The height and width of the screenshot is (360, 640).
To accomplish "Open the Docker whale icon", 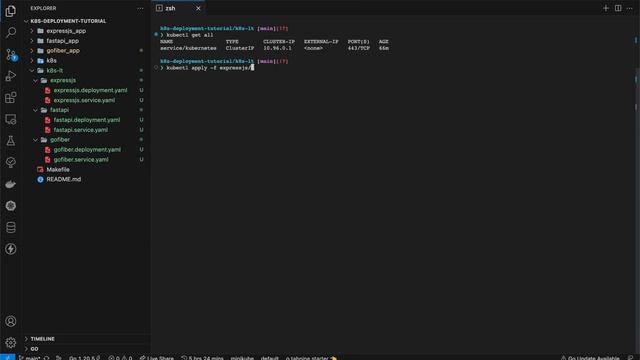I will (11, 184).
